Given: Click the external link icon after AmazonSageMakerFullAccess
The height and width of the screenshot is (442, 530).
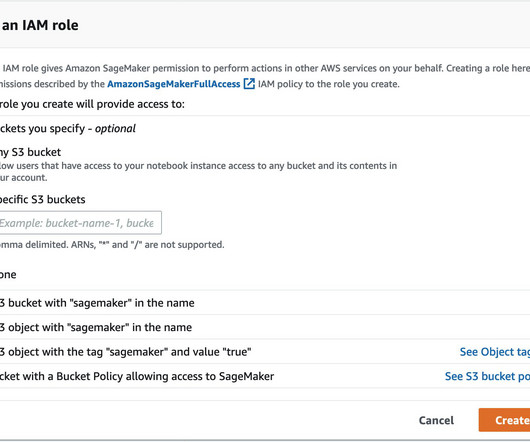Looking at the screenshot, I should click(x=249, y=83).
